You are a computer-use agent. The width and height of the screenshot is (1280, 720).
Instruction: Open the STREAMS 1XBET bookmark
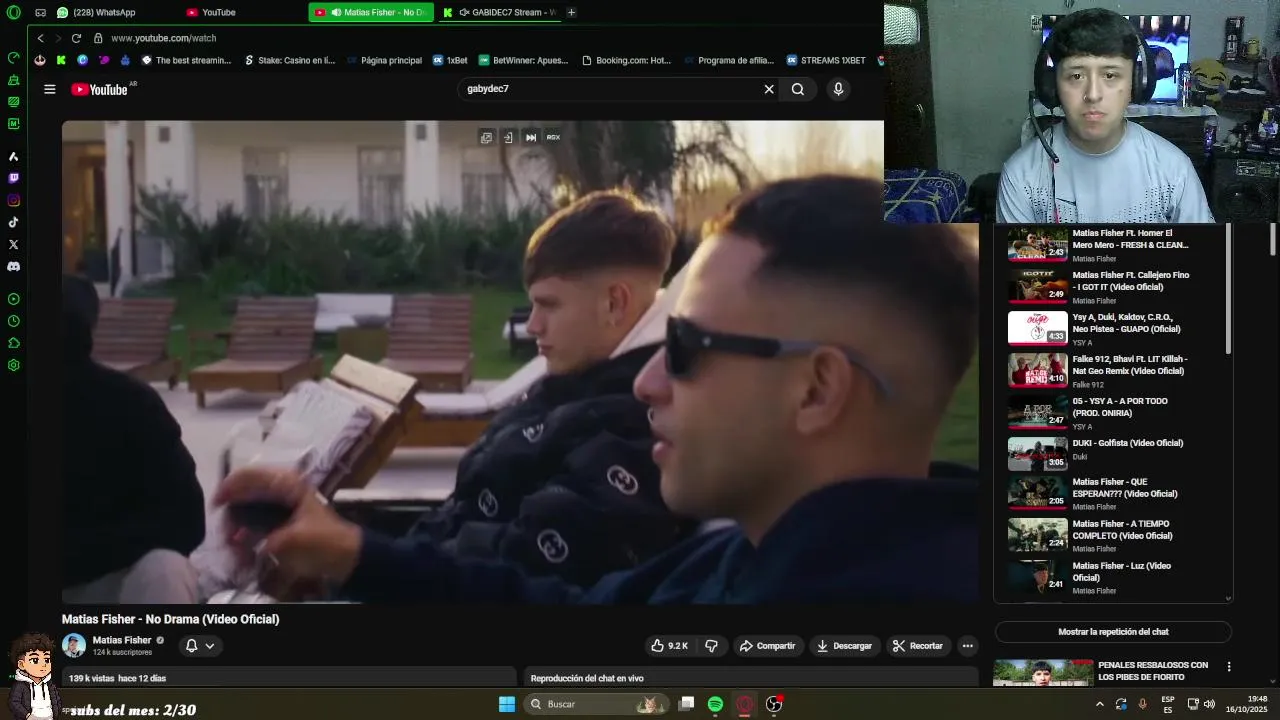826,60
